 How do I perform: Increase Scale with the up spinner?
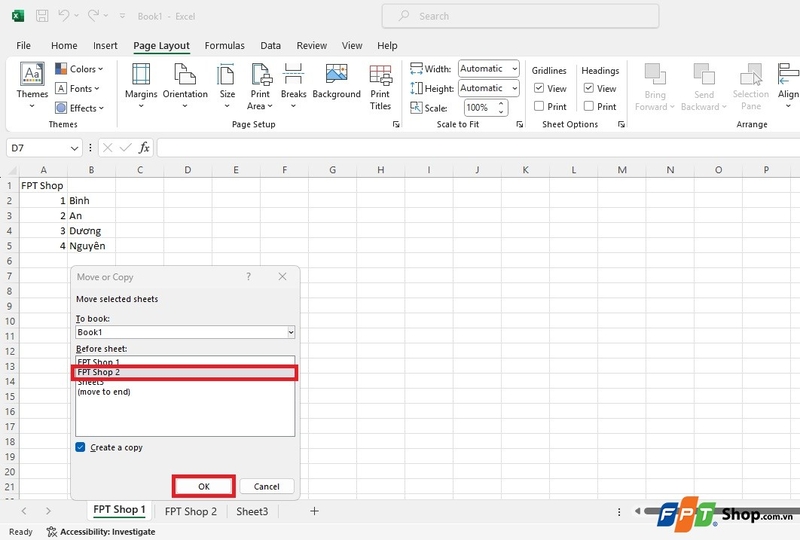click(501, 104)
